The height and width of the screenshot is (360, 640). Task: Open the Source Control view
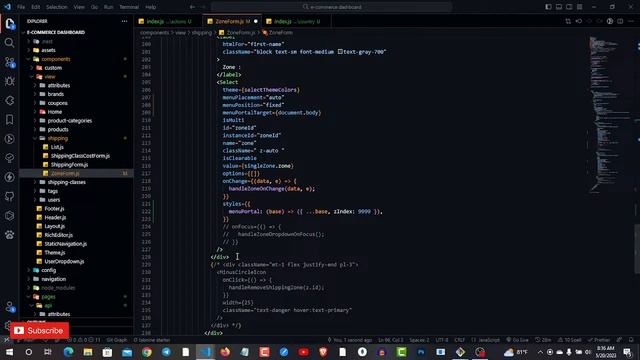(9, 62)
